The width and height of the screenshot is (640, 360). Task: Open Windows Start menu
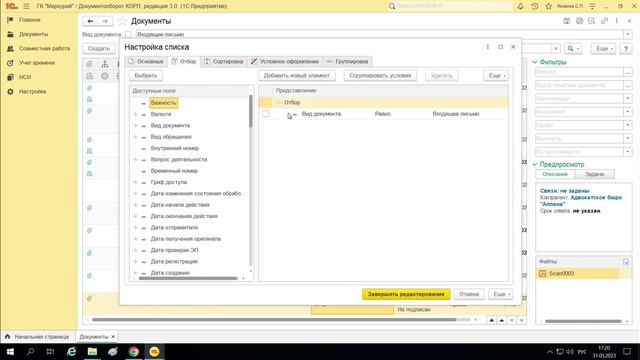(x=10, y=351)
